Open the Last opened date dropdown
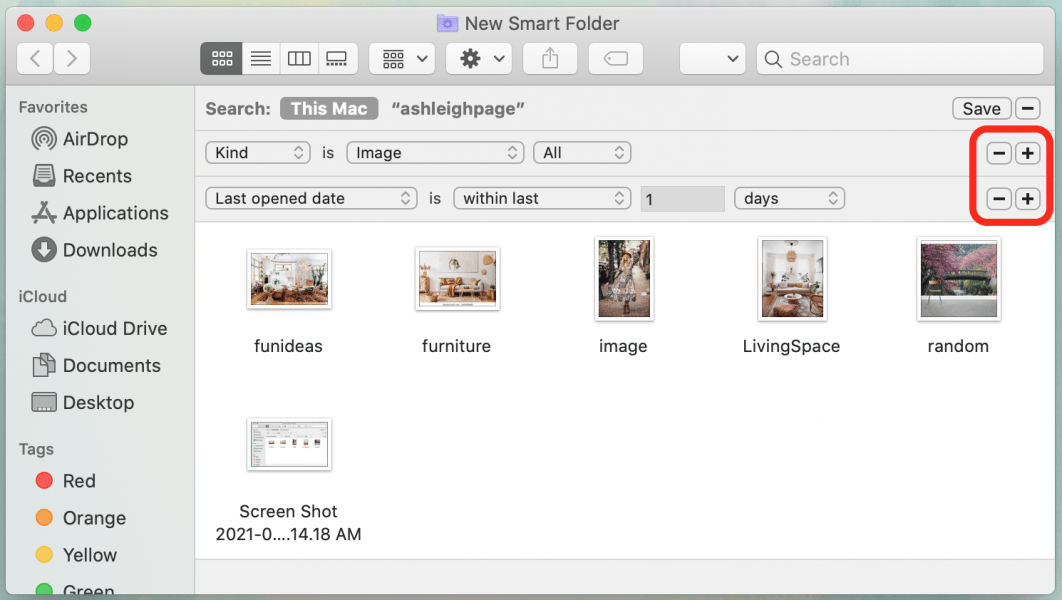Screen dimensions: 1062x600 311,198
